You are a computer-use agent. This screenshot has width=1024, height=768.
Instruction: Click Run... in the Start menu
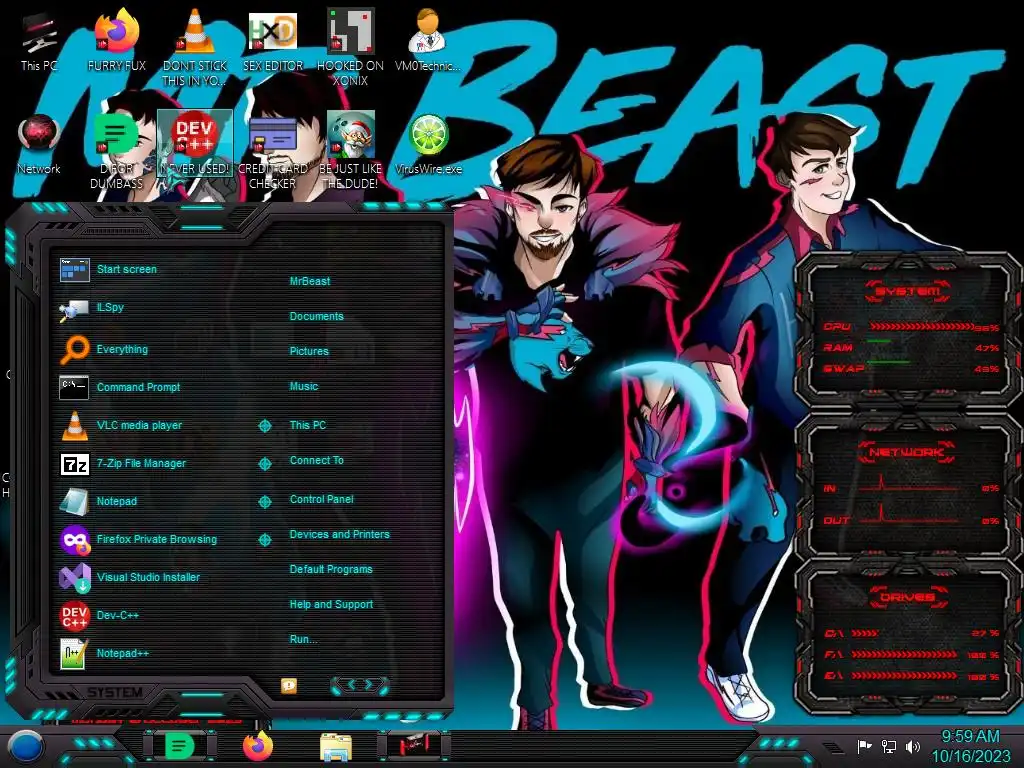point(303,639)
